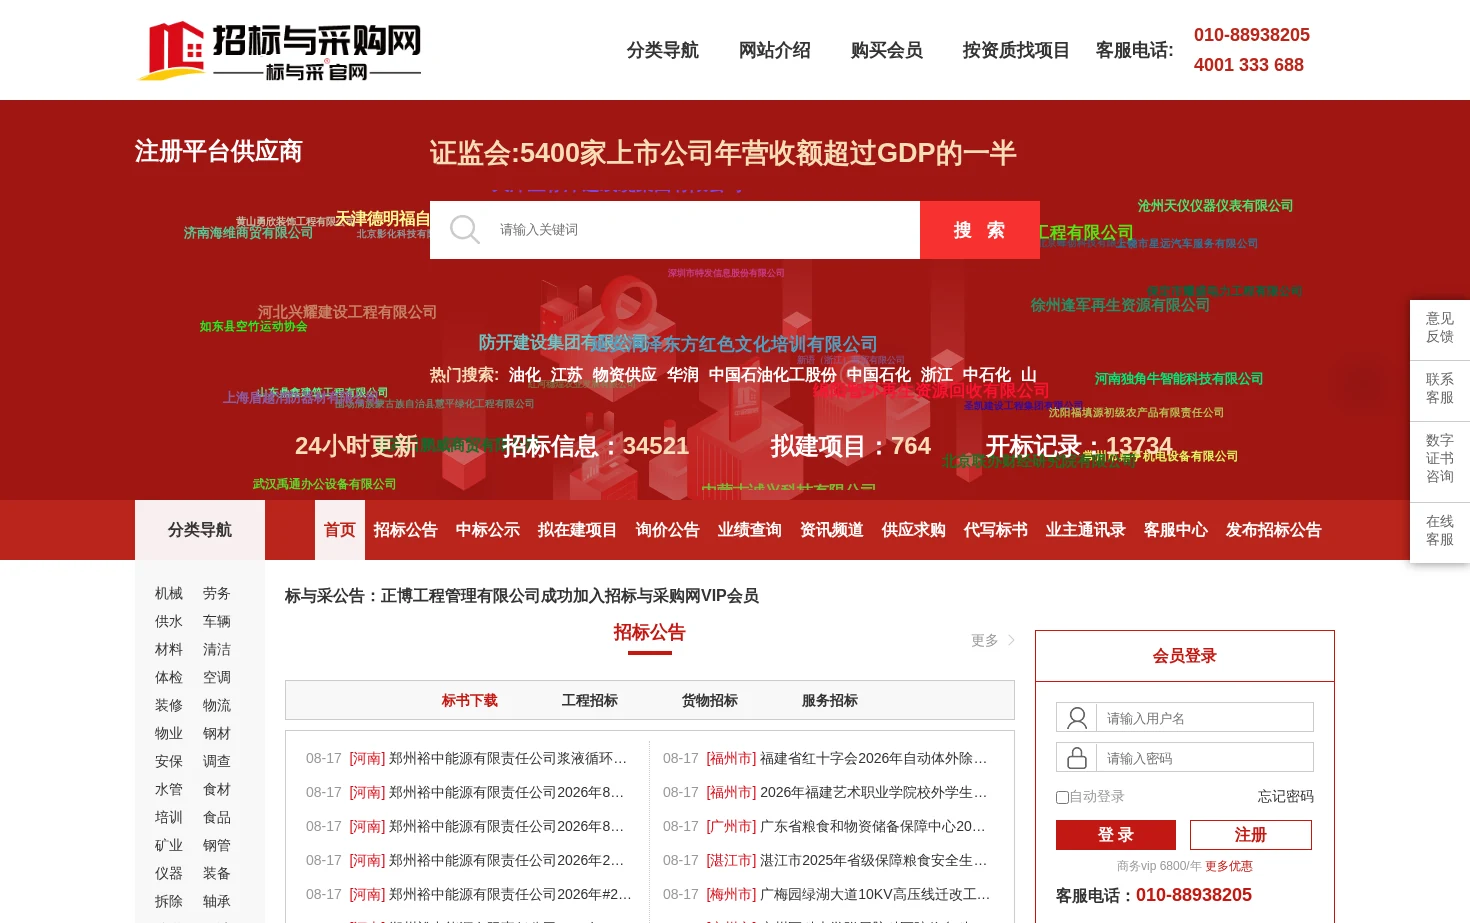Switch to 标书下载 sub-tab

pos(470,701)
